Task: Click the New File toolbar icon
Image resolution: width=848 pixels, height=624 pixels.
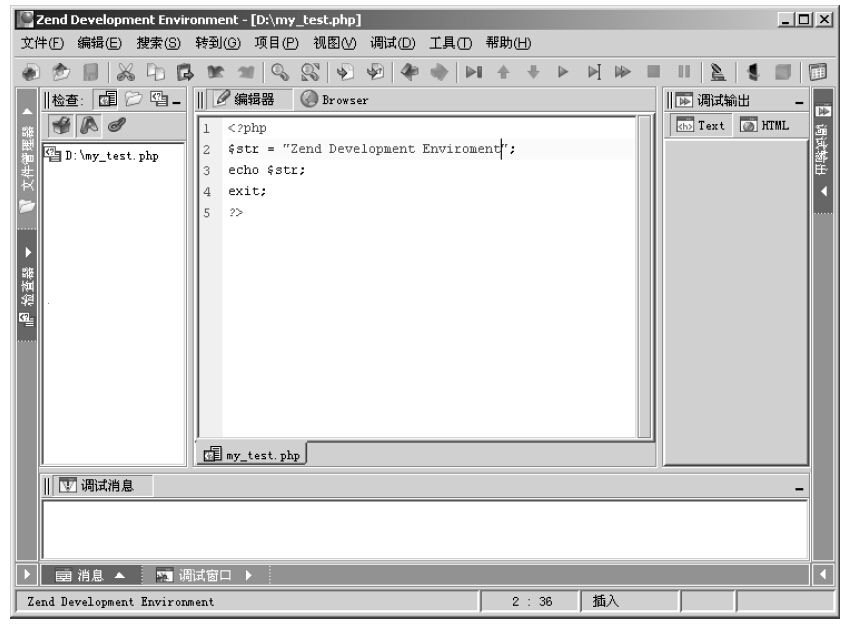Action: point(30,72)
